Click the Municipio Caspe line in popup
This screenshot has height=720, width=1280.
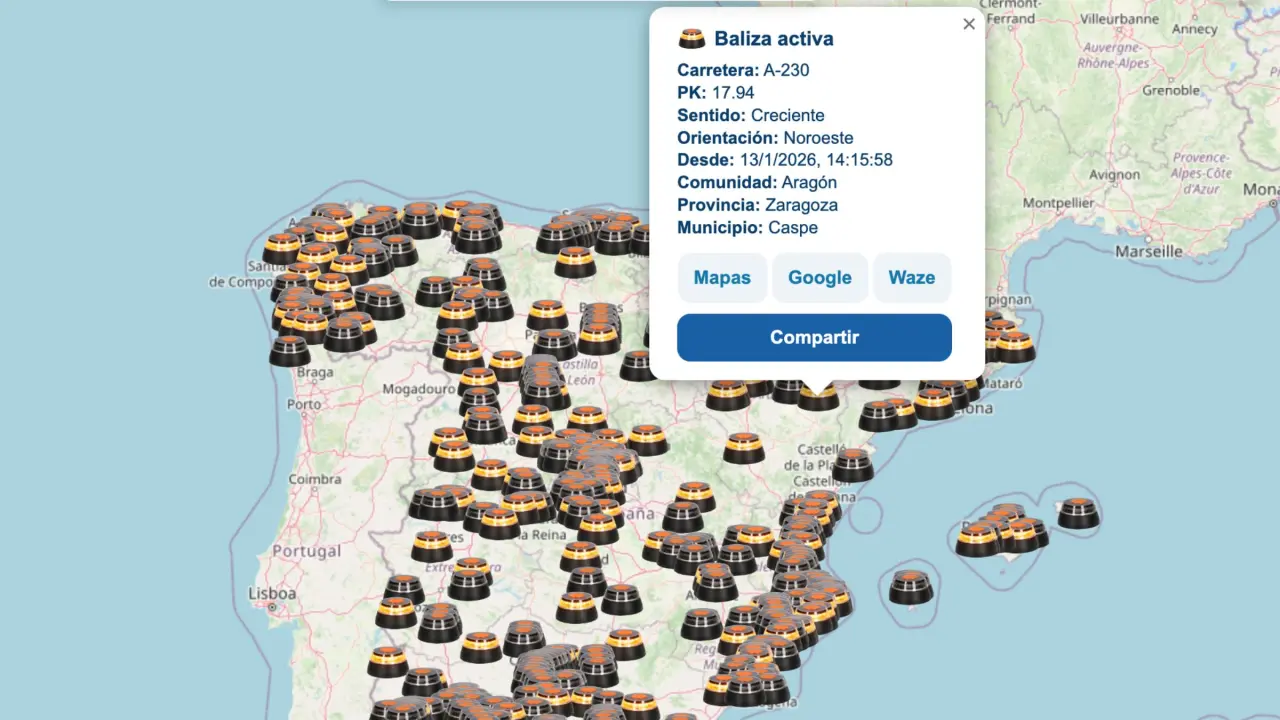(747, 228)
